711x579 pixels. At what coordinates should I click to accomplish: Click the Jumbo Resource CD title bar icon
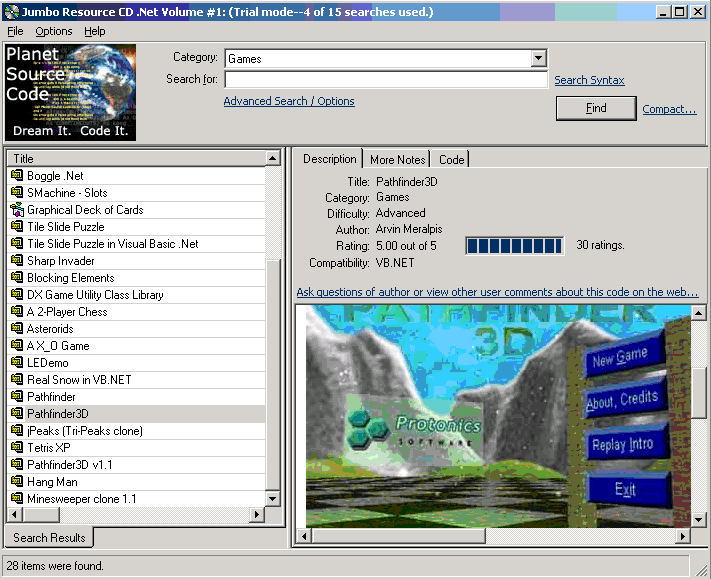click(x=11, y=12)
